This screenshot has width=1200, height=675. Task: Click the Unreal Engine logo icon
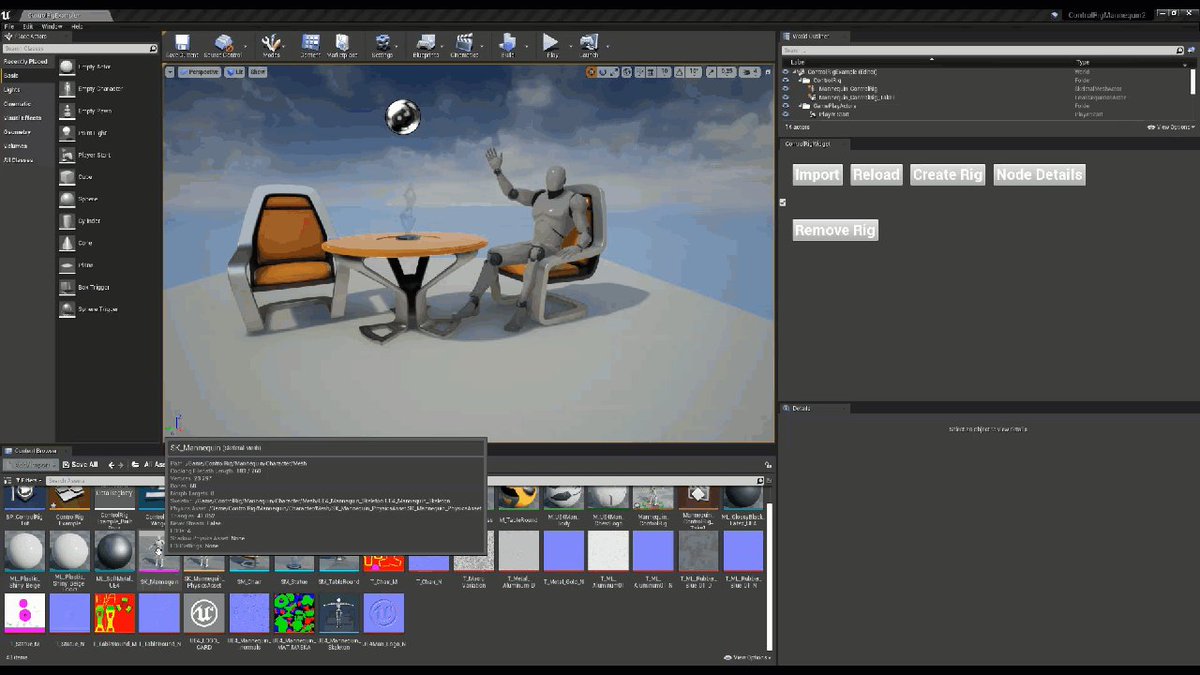click(8, 15)
